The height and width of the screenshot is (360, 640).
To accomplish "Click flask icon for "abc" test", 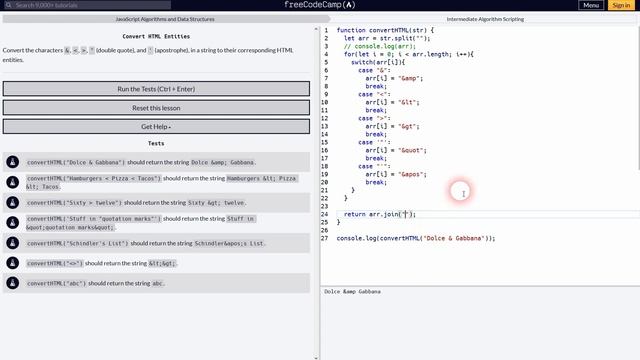I will [13, 283].
